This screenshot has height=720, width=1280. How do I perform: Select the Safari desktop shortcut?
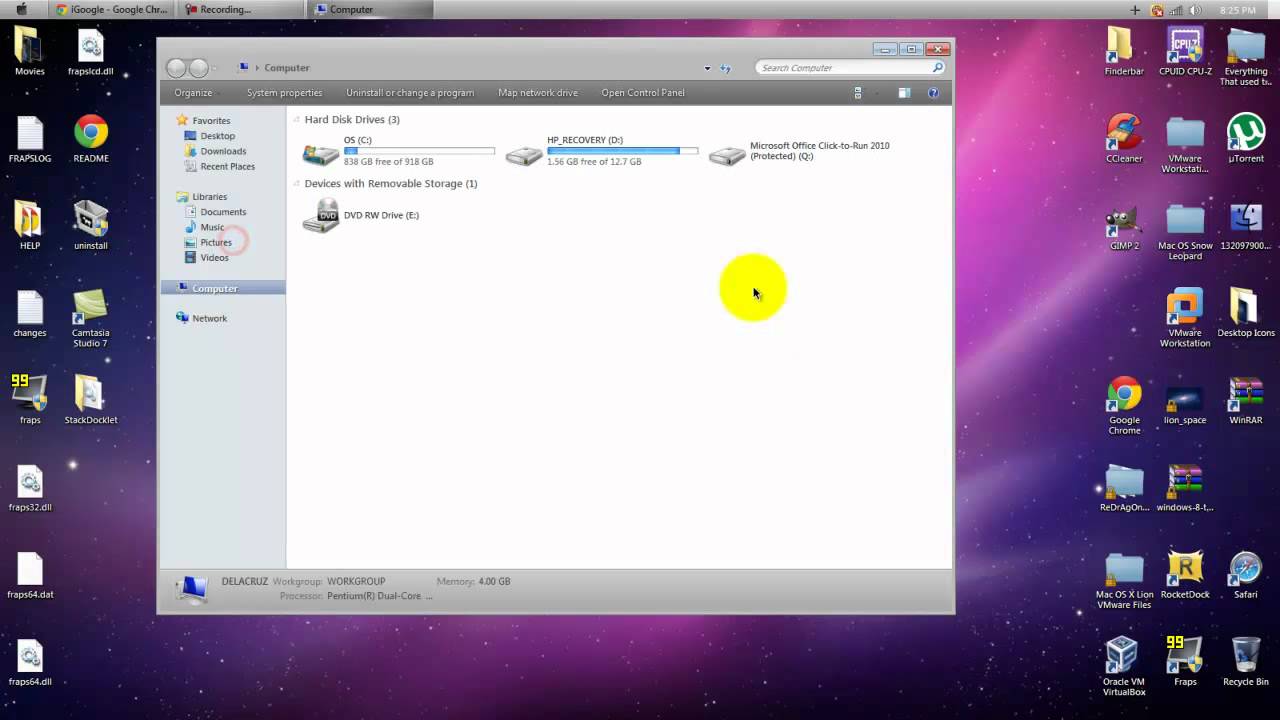point(1246,574)
